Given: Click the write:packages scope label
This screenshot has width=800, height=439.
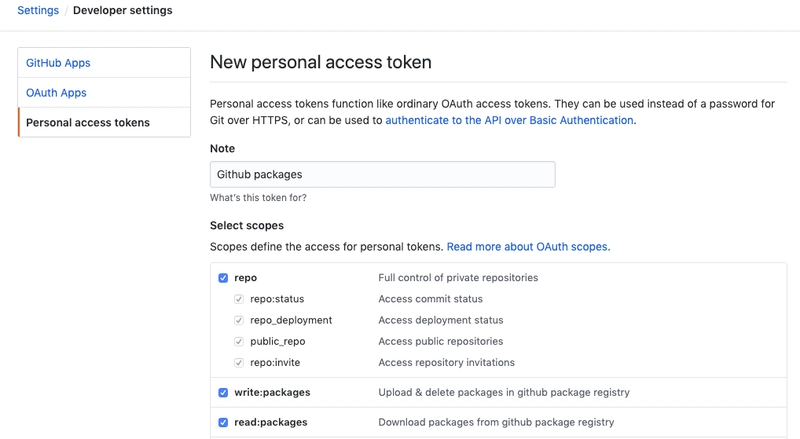Looking at the screenshot, I should click(x=271, y=392).
